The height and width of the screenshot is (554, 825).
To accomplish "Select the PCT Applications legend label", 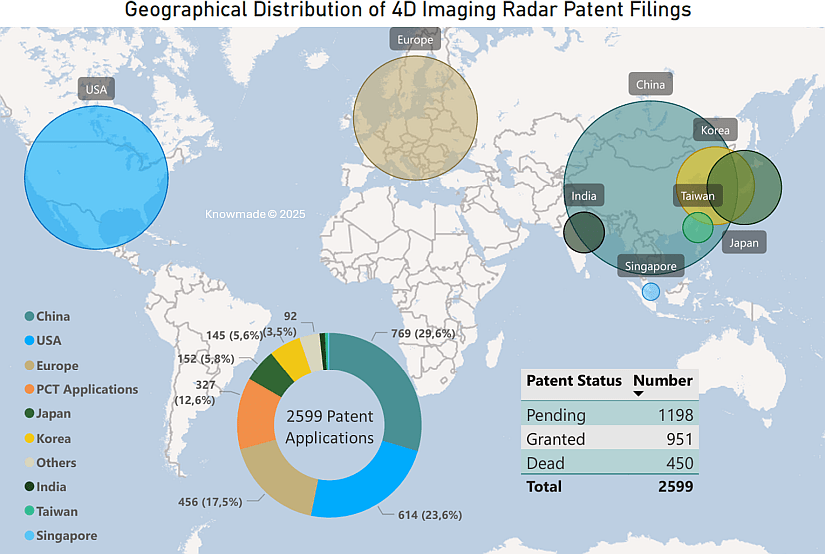I will tap(87, 389).
